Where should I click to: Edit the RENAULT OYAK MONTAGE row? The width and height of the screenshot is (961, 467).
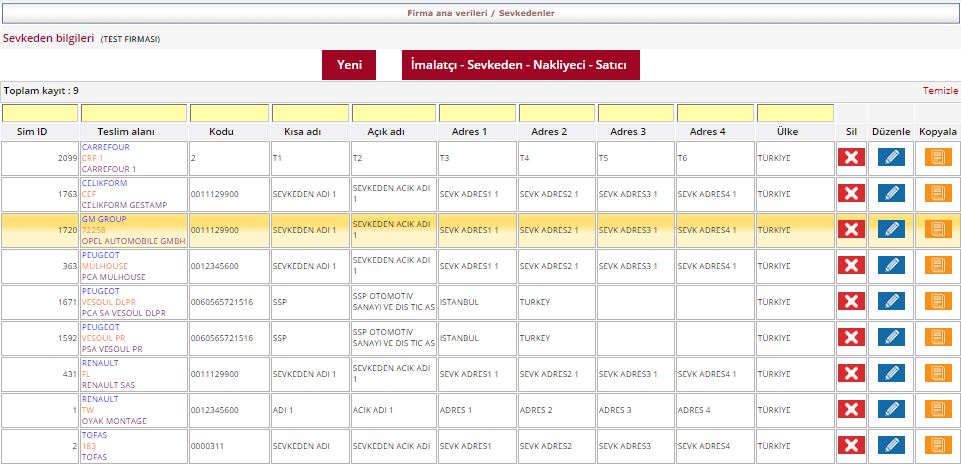891,409
